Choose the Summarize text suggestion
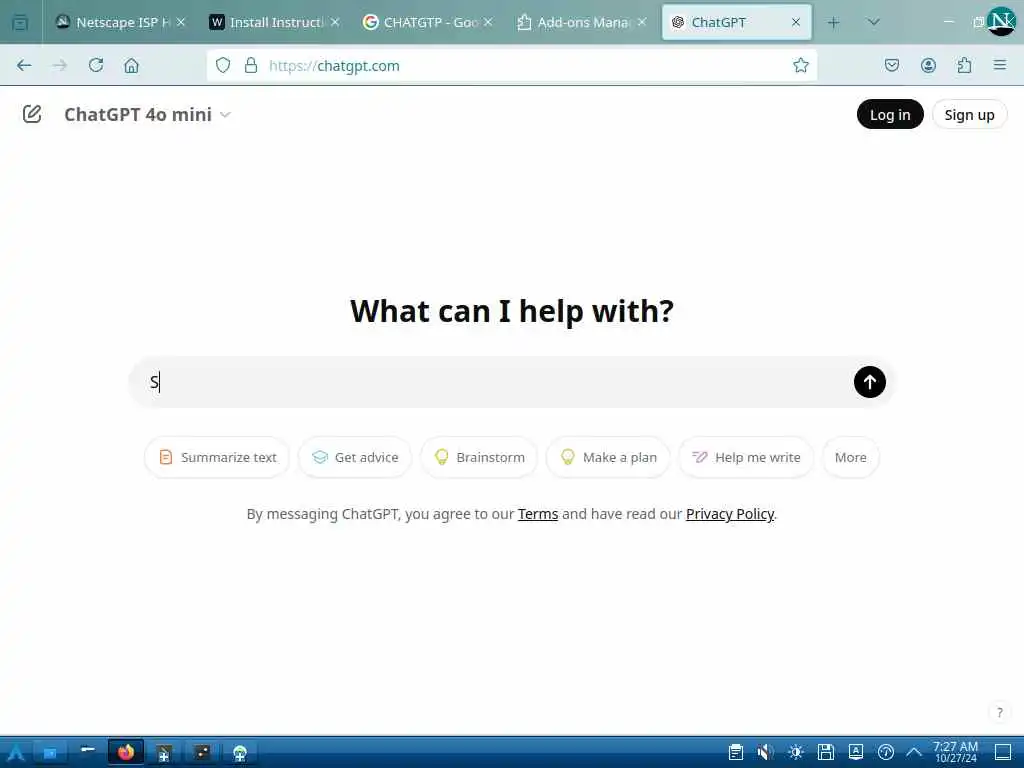This screenshot has height=768, width=1024. point(217,457)
